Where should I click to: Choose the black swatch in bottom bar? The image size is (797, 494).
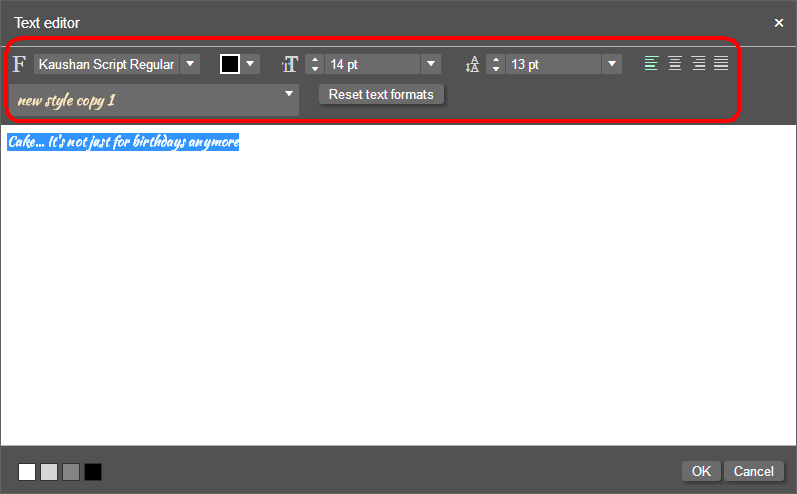pyautogui.click(x=93, y=472)
